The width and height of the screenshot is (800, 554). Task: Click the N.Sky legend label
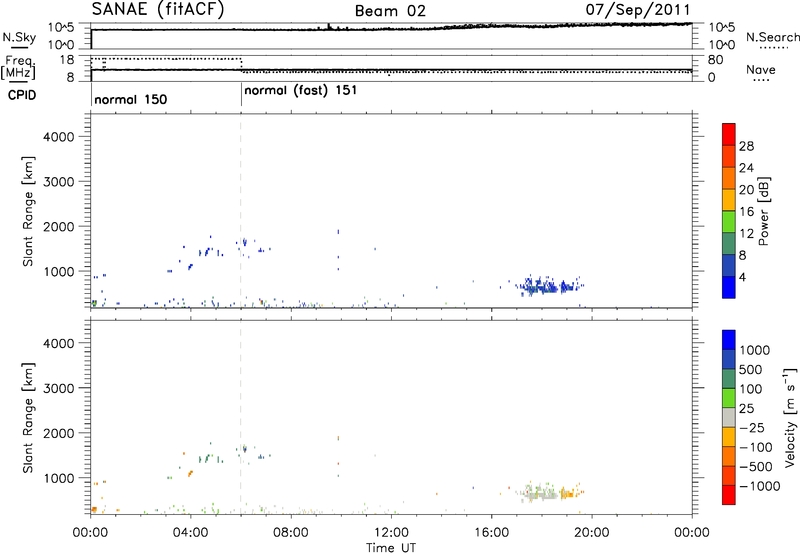click(x=19, y=37)
